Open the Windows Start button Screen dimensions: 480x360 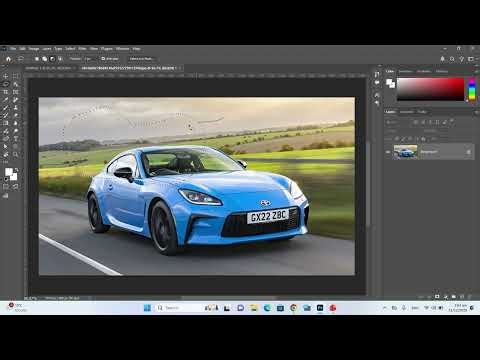point(147,308)
